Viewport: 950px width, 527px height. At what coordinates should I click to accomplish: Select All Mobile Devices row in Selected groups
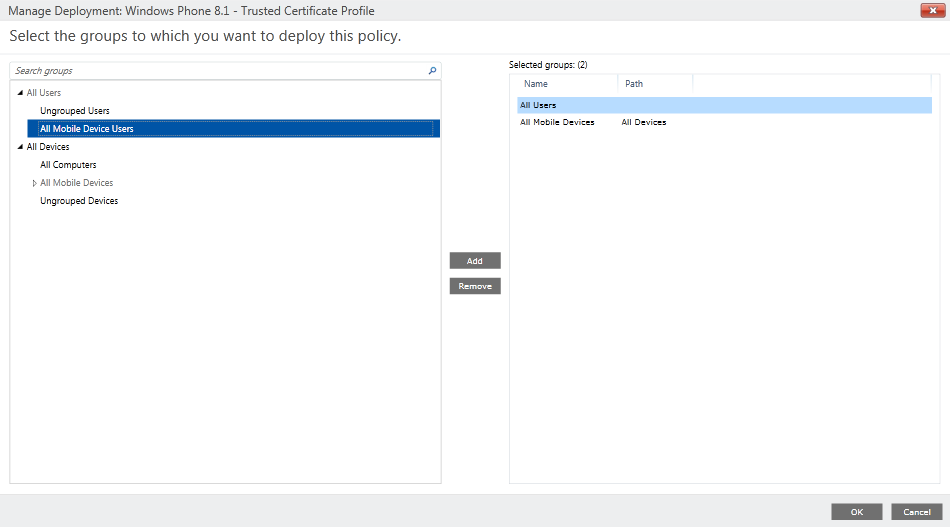coord(557,122)
